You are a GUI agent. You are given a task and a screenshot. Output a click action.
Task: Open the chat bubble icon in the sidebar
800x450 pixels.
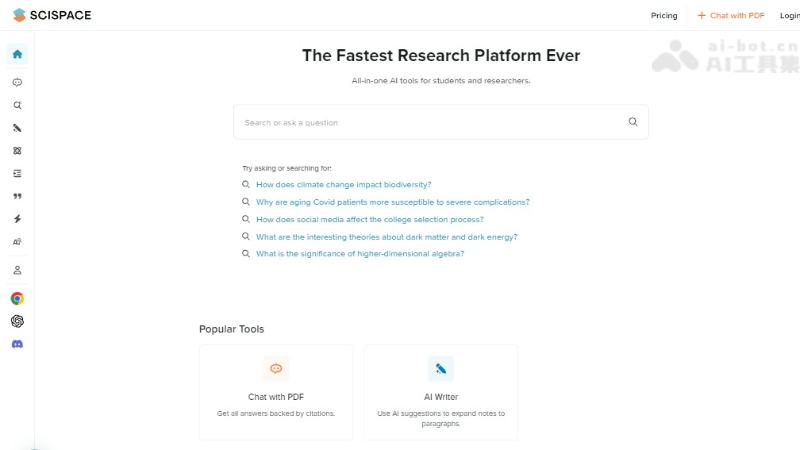pyautogui.click(x=17, y=83)
